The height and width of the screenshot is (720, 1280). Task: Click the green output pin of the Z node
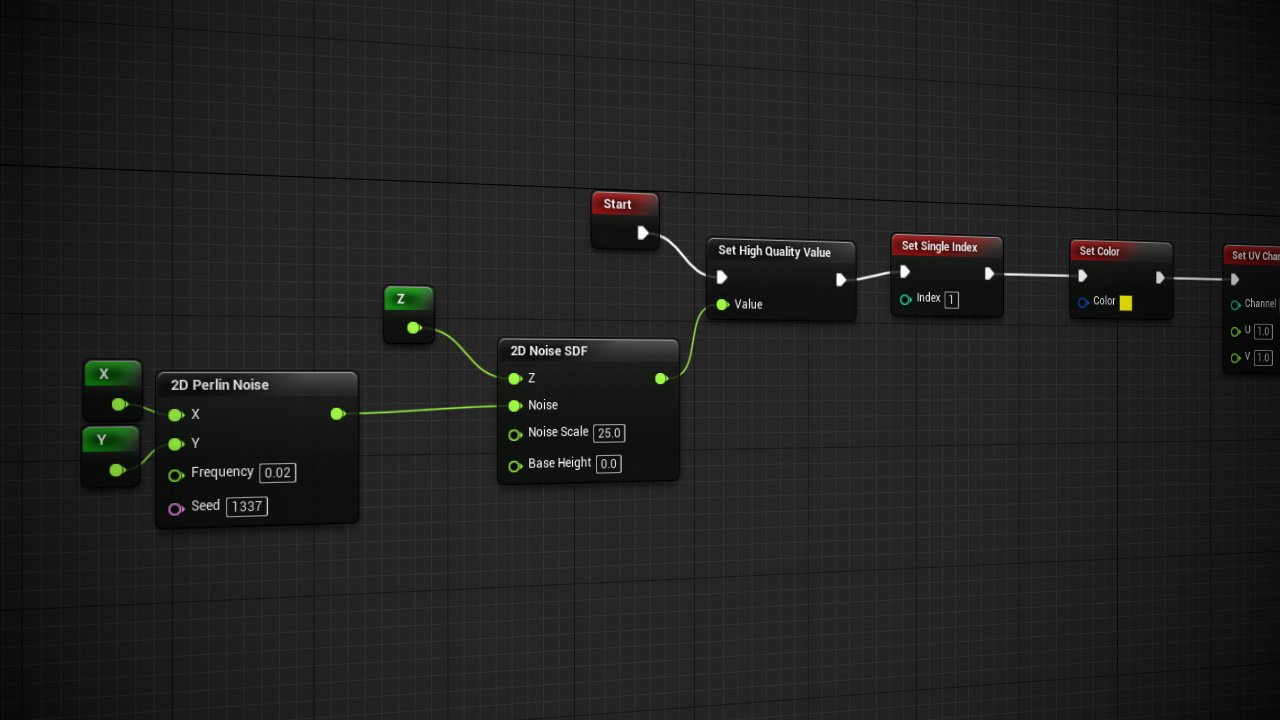point(414,327)
